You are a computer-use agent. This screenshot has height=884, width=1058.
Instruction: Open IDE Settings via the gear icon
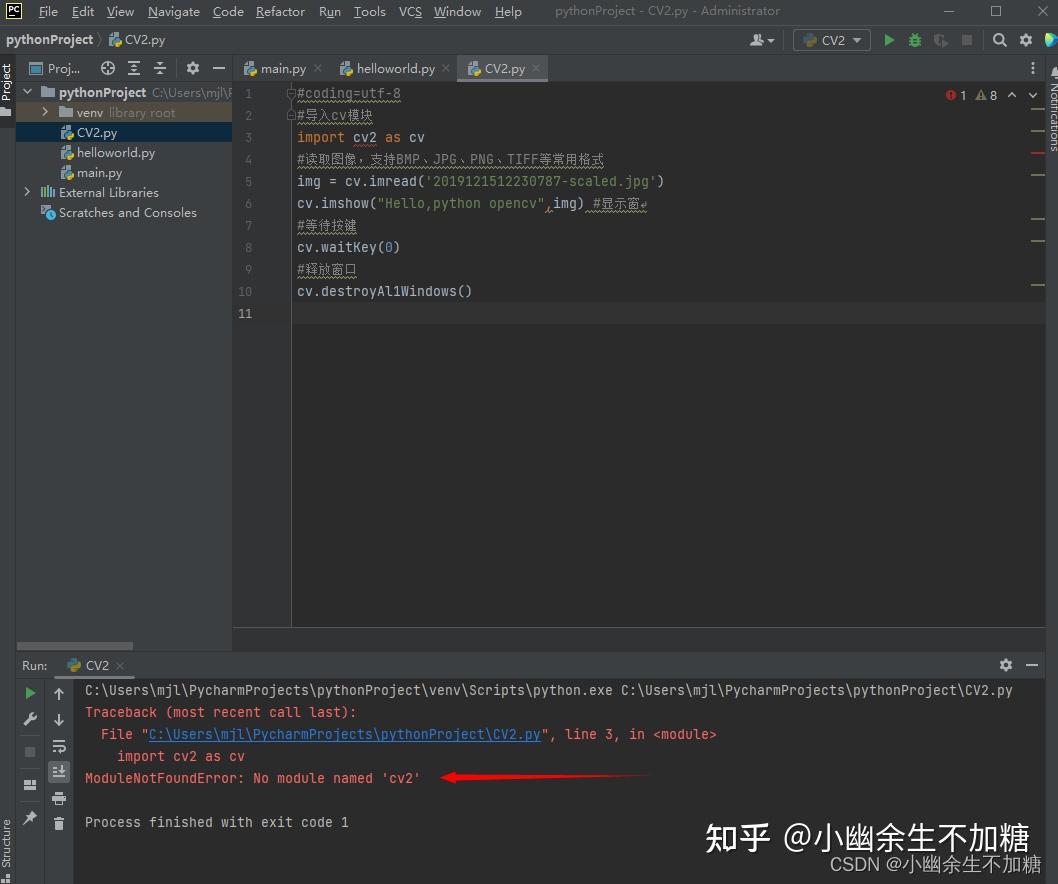click(1027, 40)
